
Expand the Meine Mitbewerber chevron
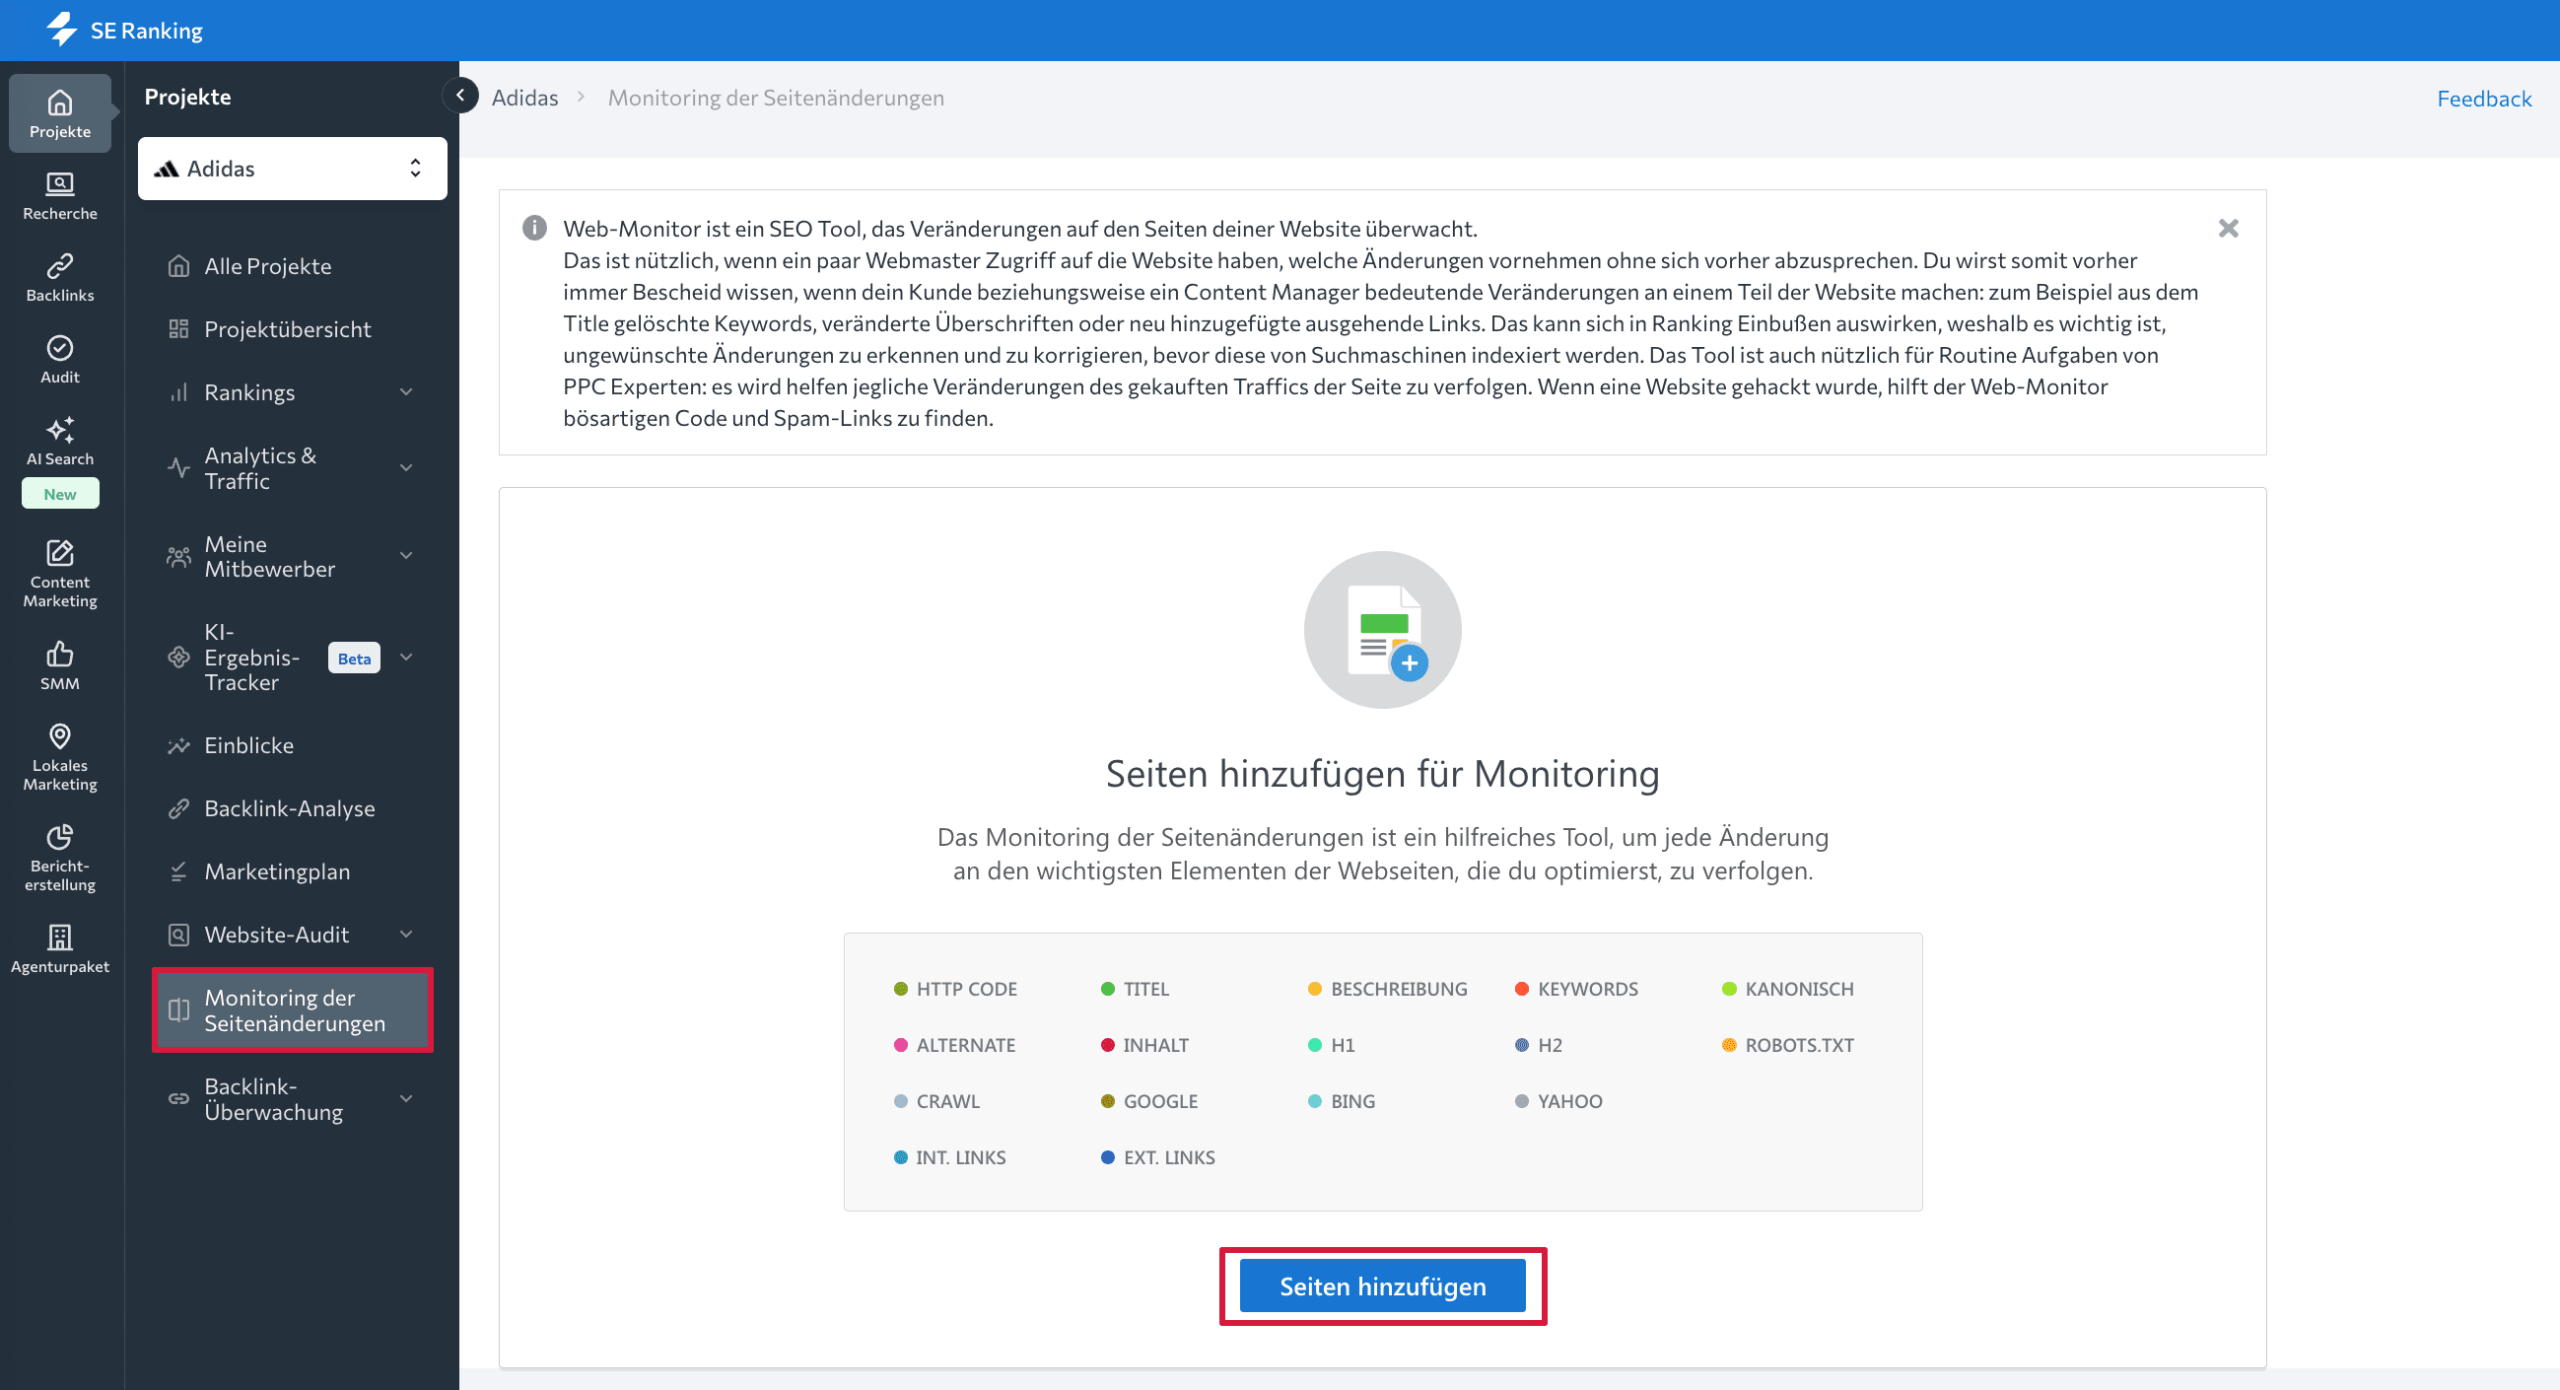pos(406,556)
